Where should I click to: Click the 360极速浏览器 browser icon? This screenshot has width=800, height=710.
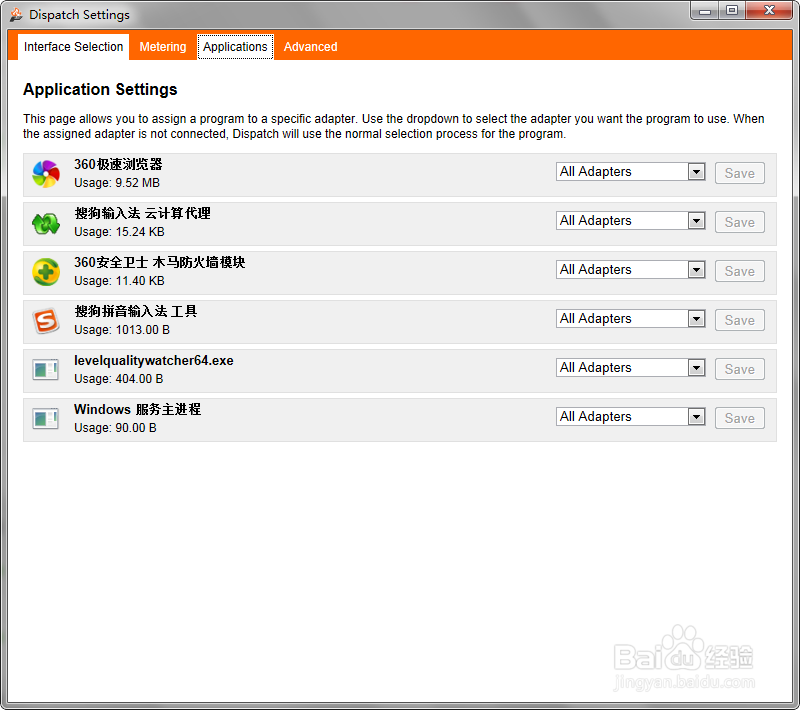(x=46, y=174)
